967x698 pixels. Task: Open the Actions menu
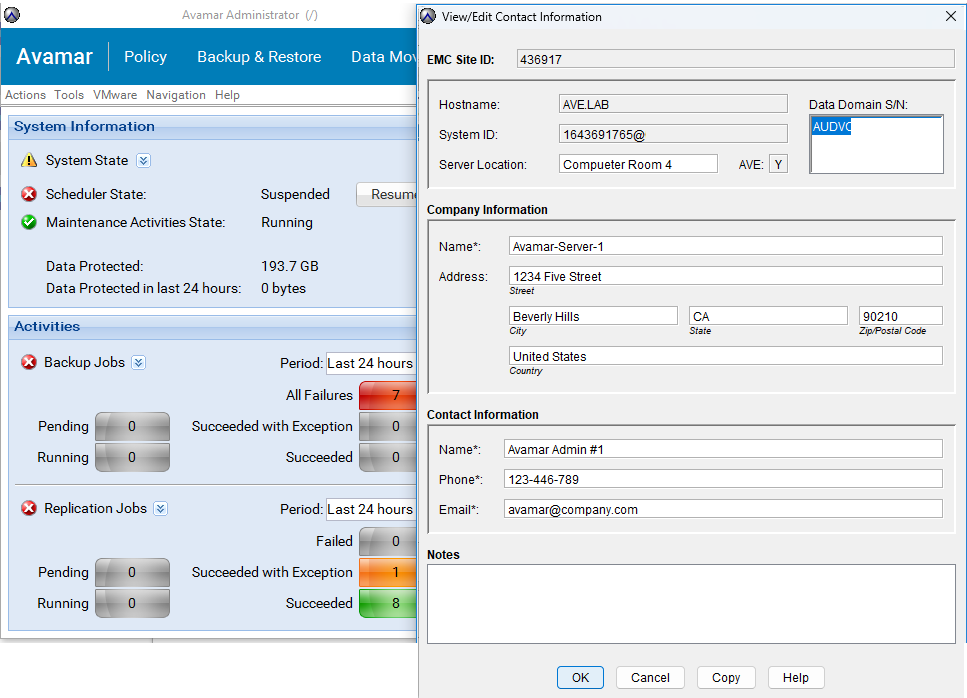click(x=26, y=95)
